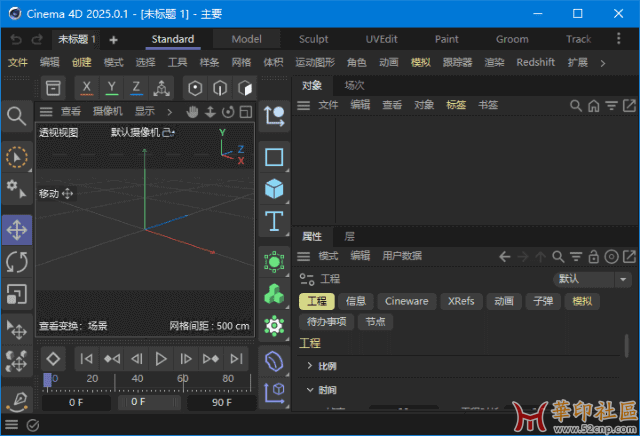Expand more viewport menus chevron after 显示
The image size is (640, 436).
point(169,112)
